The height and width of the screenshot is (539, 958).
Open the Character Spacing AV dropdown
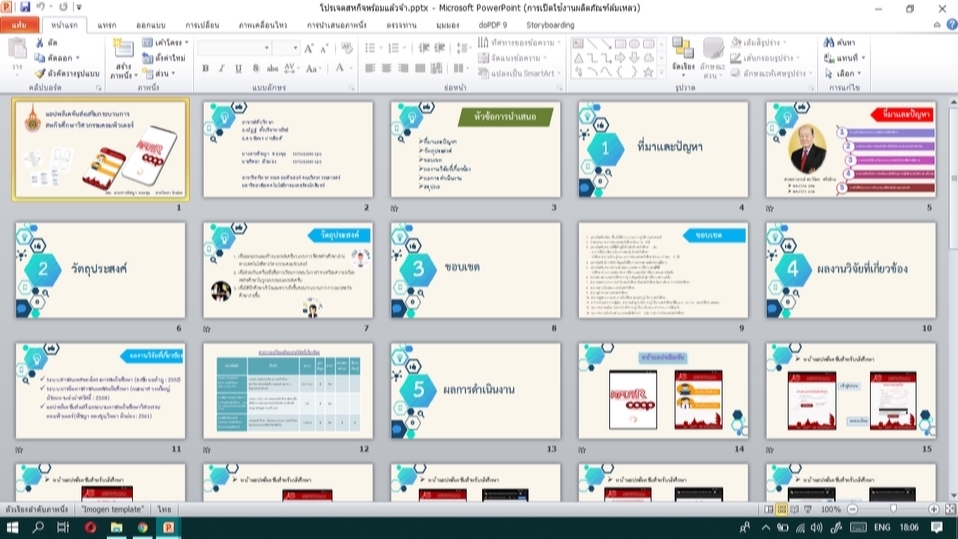[291, 68]
